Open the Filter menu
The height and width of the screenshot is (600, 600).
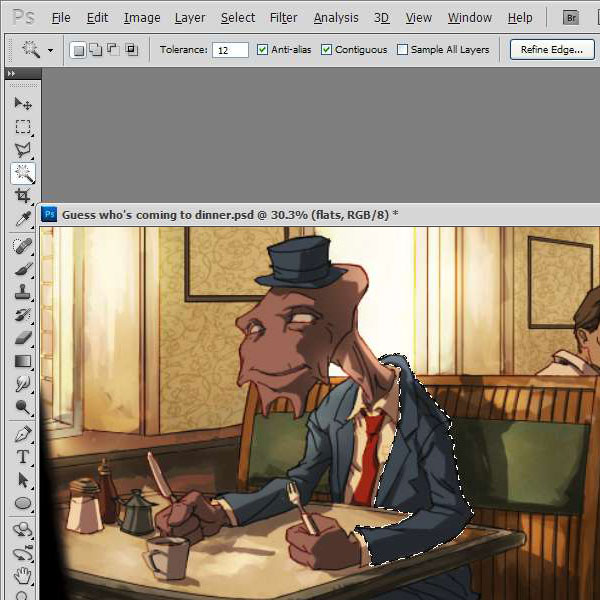283,18
